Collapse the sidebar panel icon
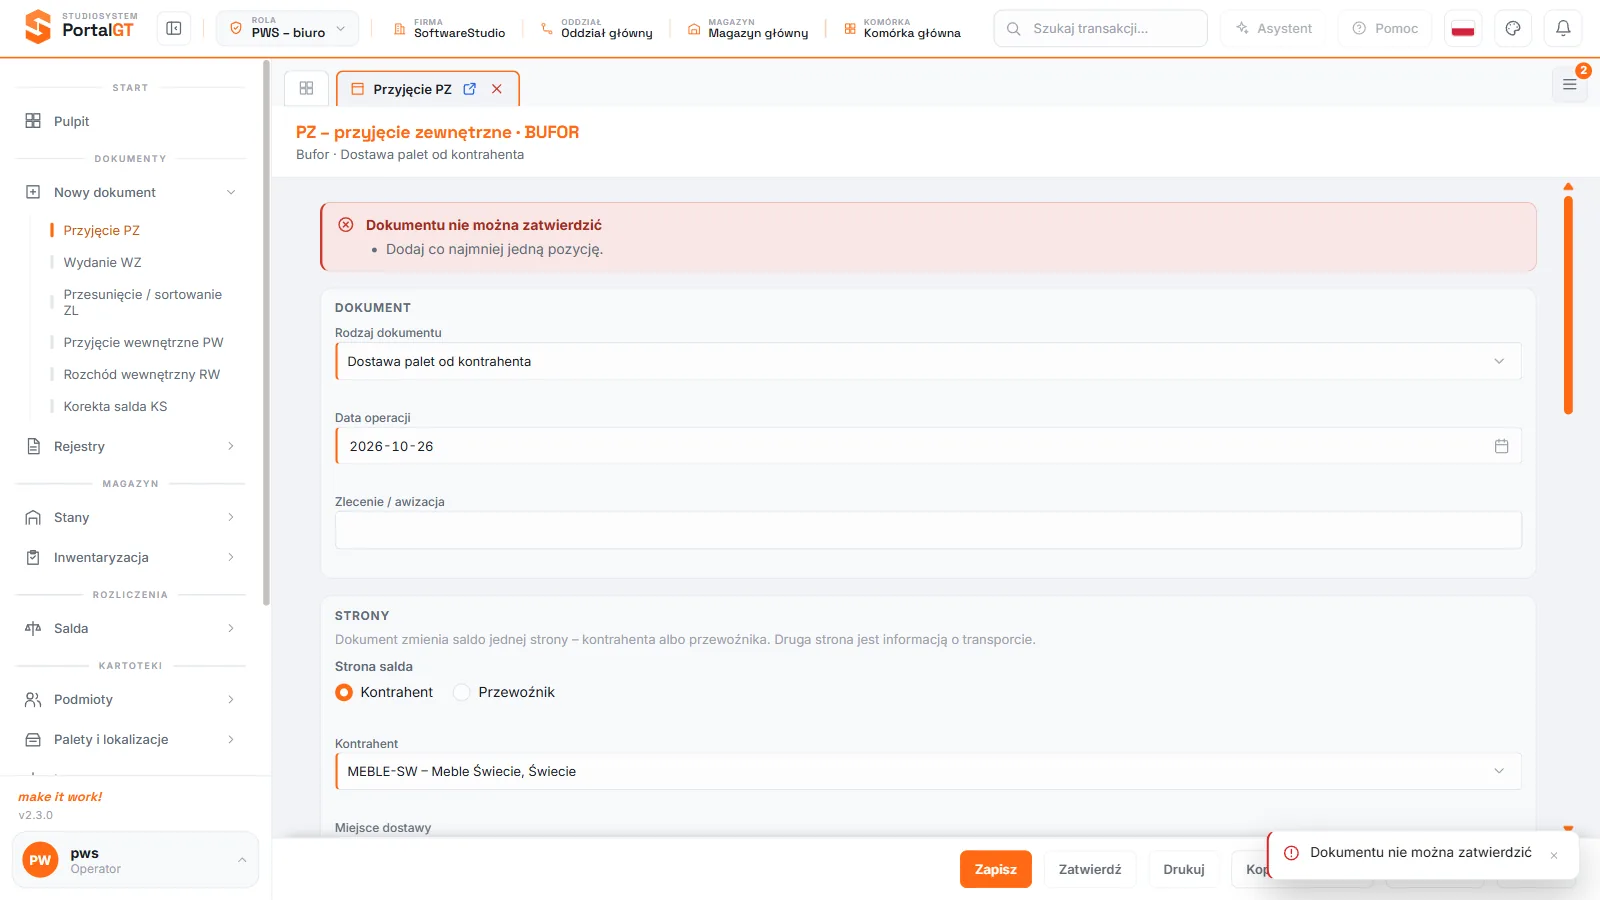This screenshot has height=900, width=1600. pyautogui.click(x=174, y=28)
